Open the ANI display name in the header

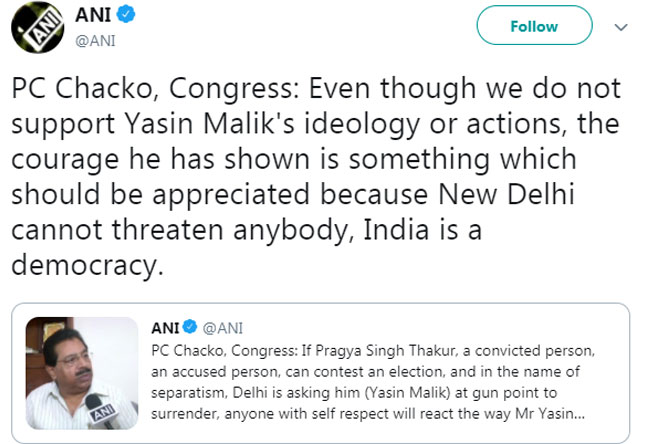pos(97,16)
